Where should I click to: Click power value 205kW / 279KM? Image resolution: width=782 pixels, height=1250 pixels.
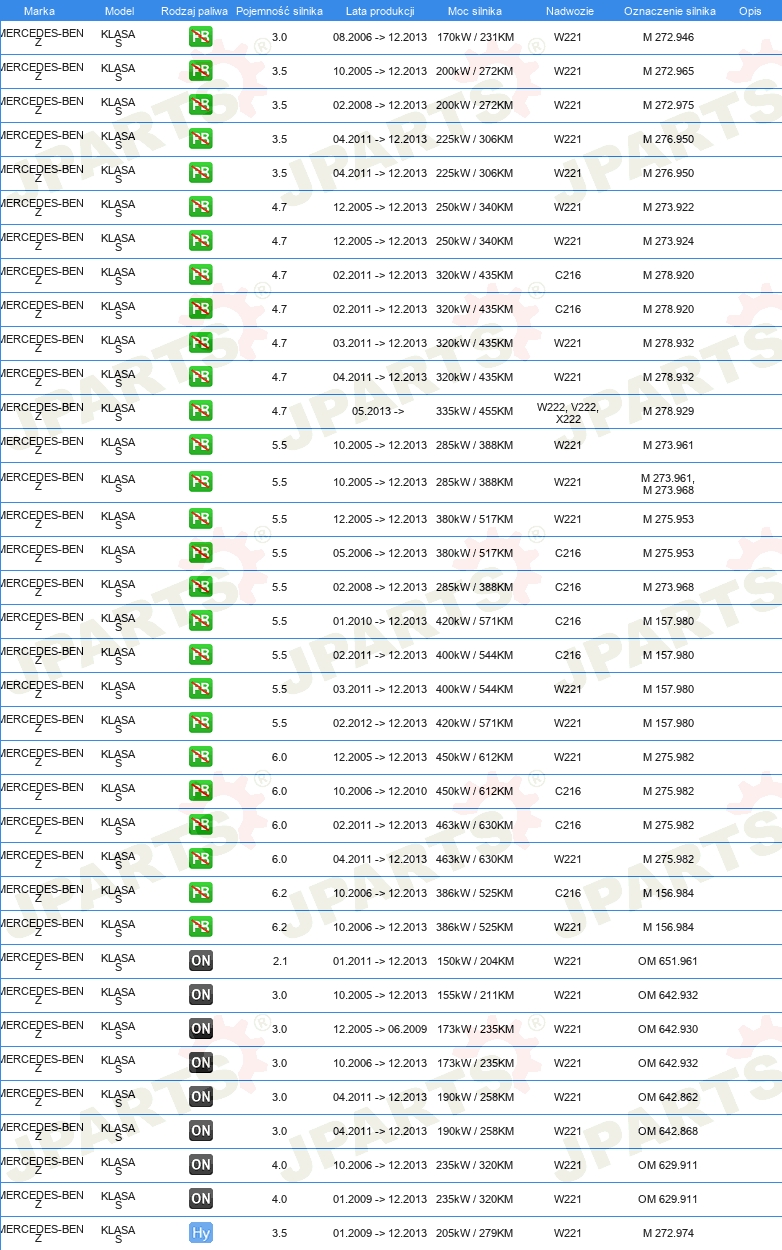point(475,1234)
